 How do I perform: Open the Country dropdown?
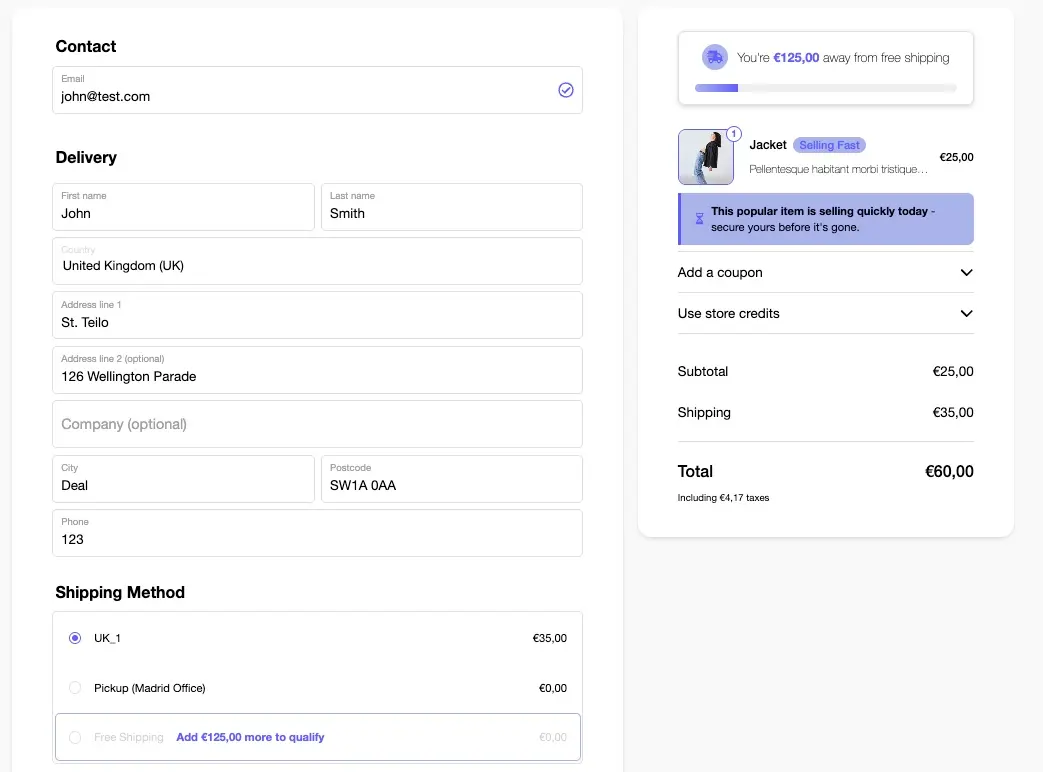(317, 261)
